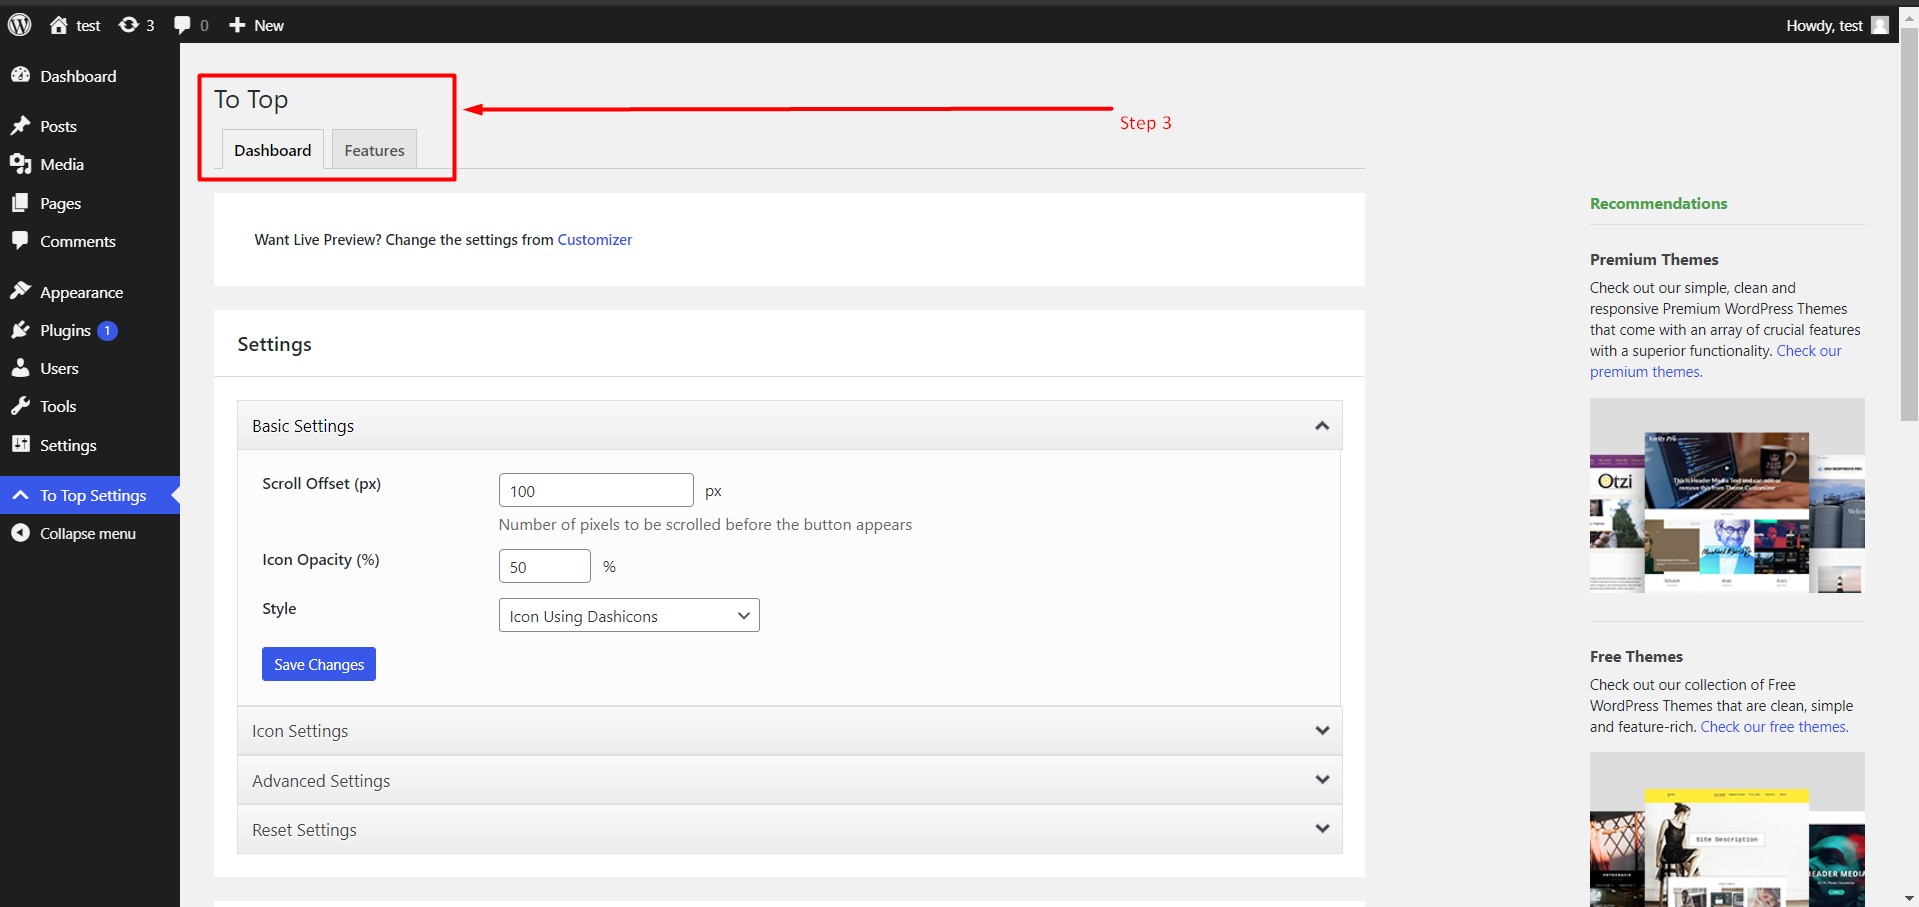The image size is (1919, 907).
Task: Switch to the Dashboard tab
Action: (x=273, y=150)
